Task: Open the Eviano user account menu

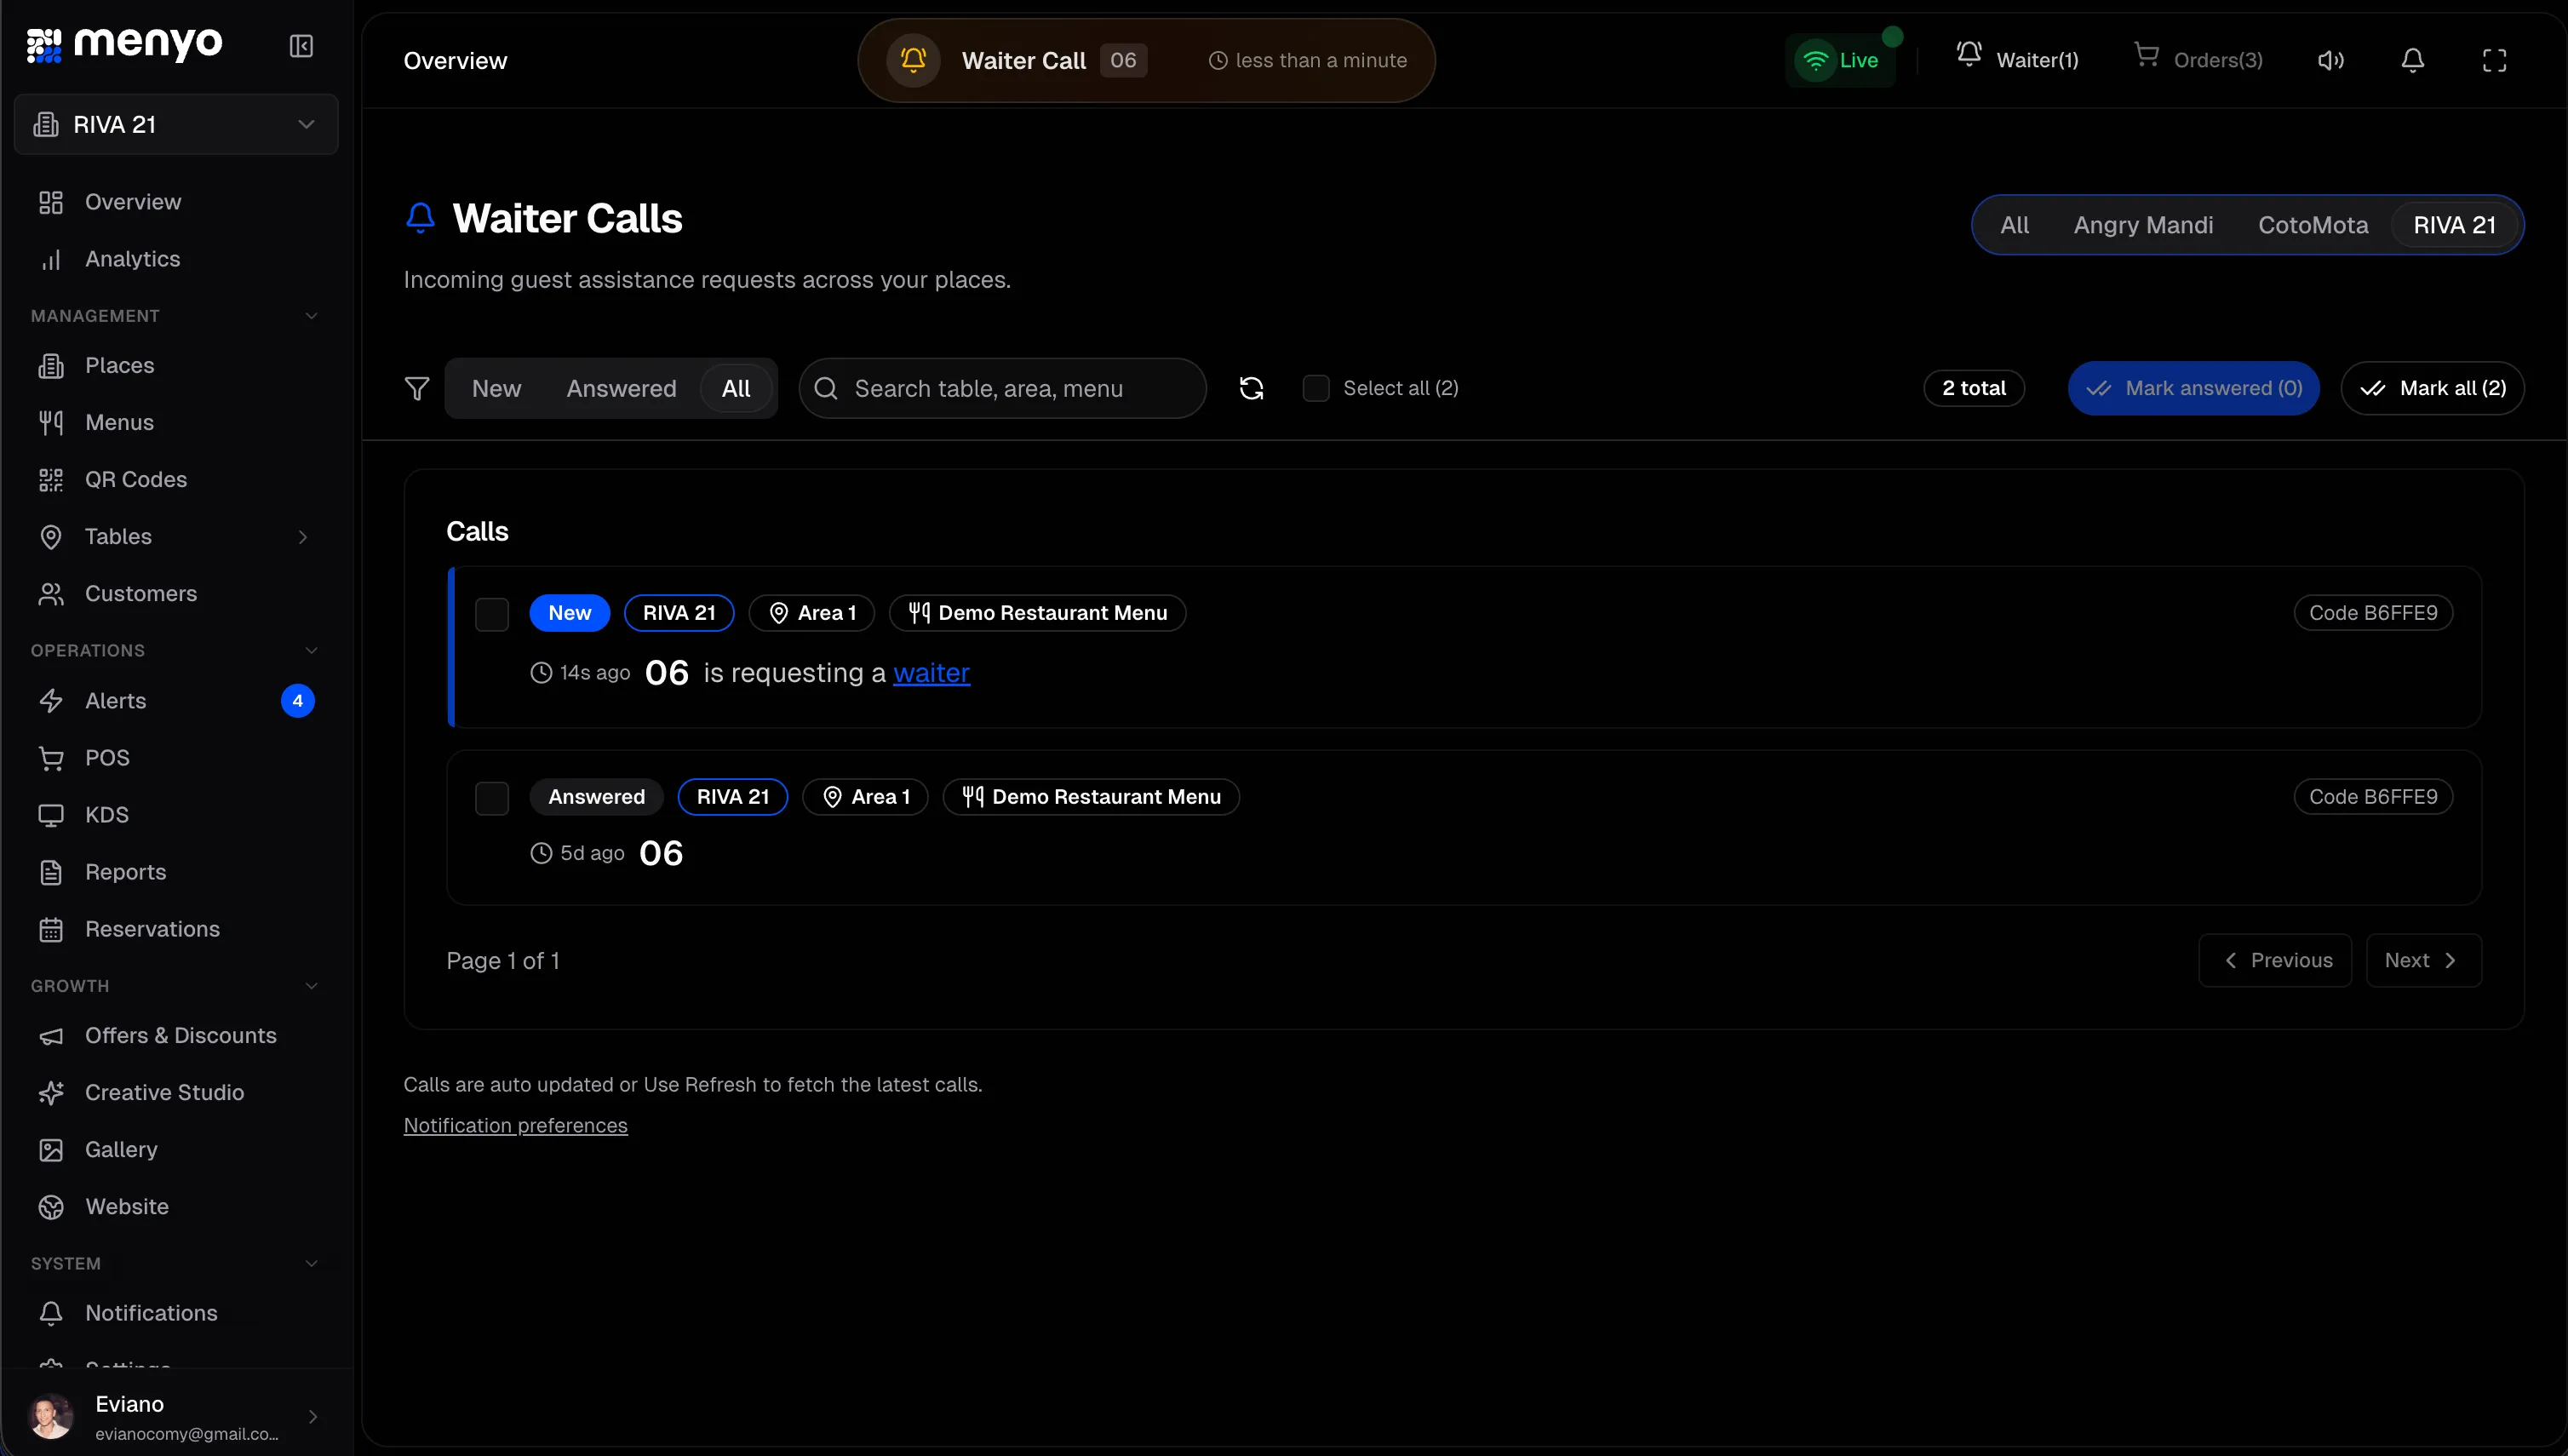Action: pos(176,1416)
